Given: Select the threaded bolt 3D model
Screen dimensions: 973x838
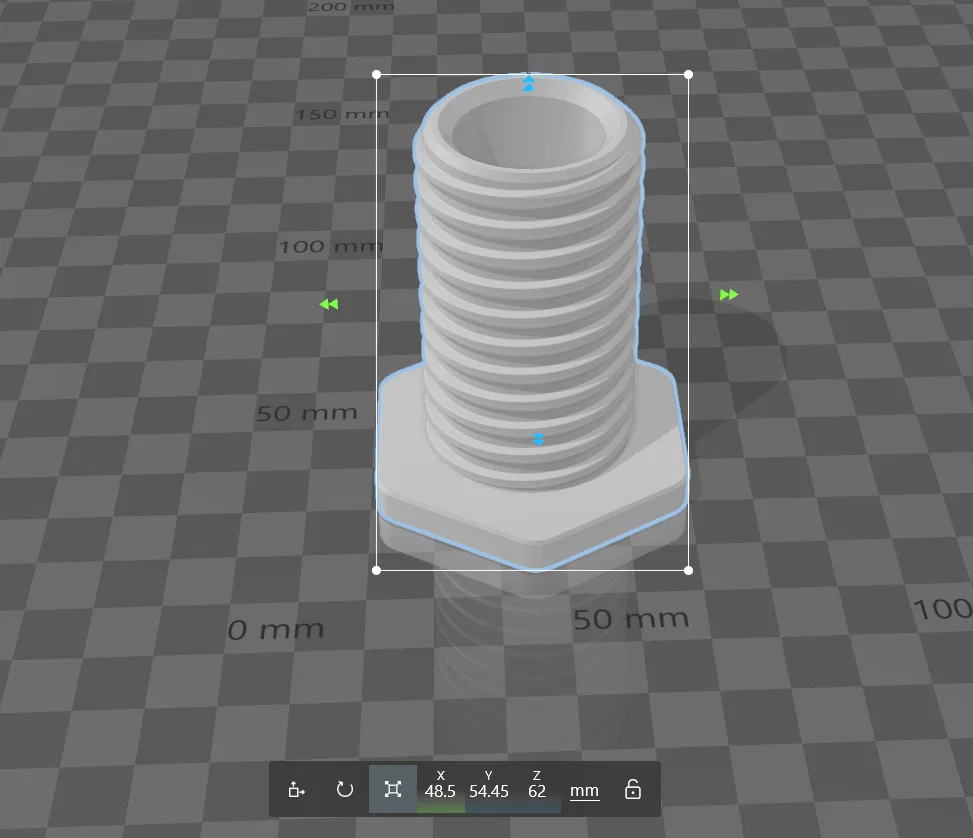Looking at the screenshot, I should click(531, 323).
